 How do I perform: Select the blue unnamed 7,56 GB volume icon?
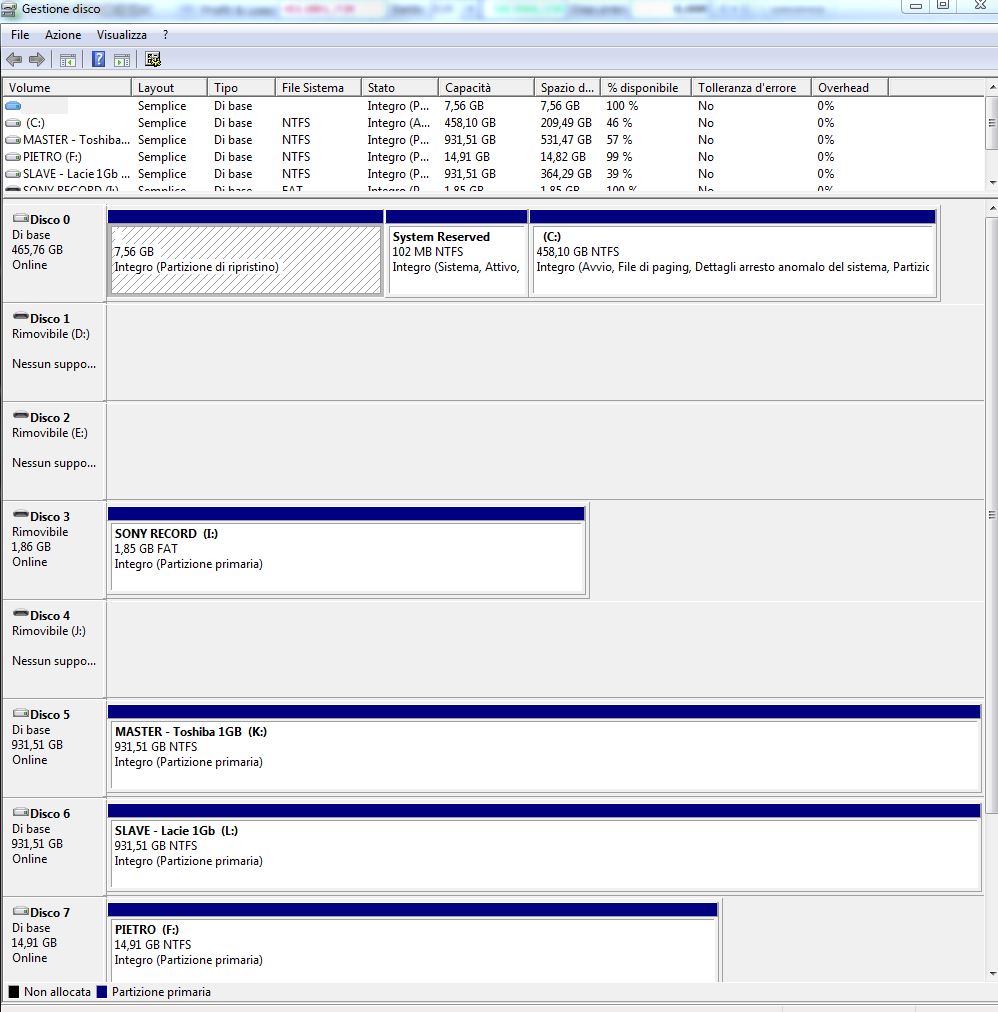pyautogui.click(x=13, y=106)
